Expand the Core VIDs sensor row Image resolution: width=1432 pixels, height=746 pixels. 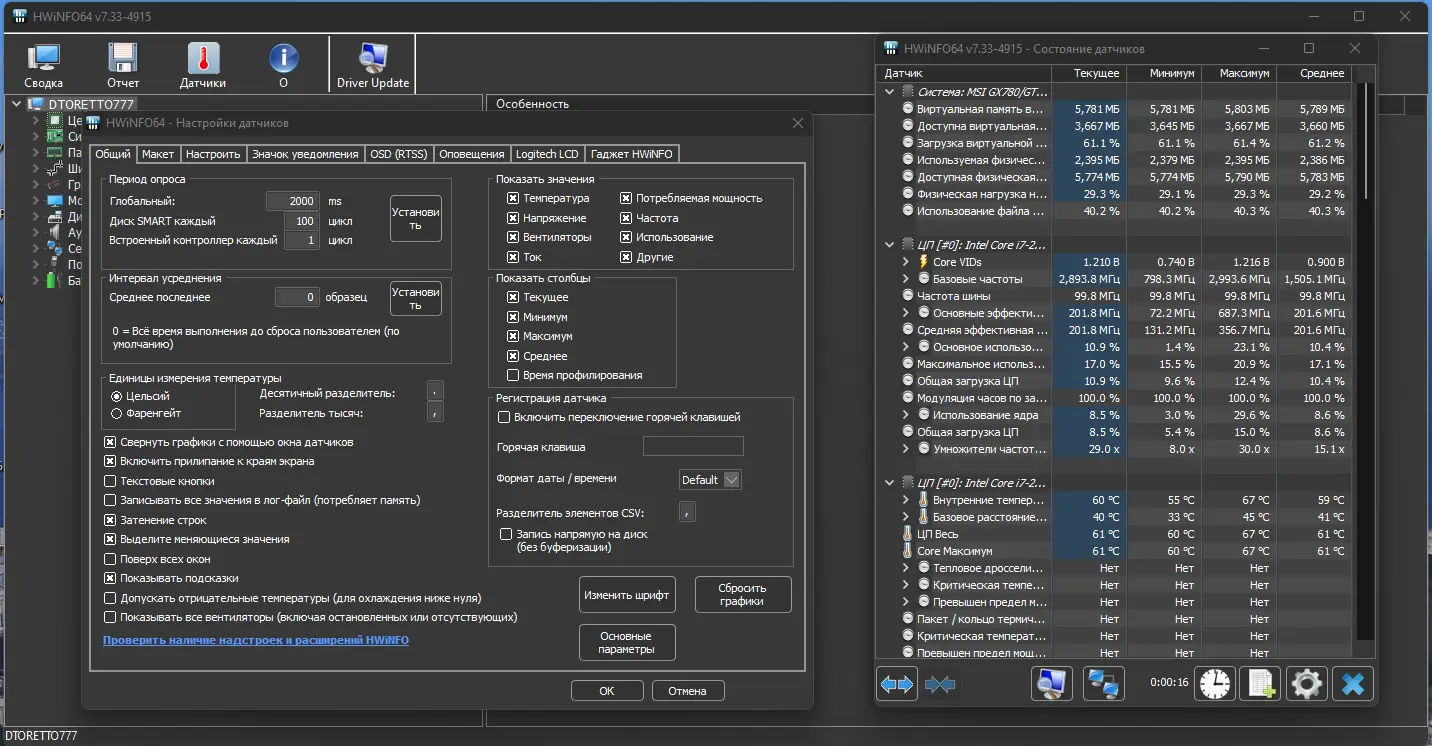(906, 262)
